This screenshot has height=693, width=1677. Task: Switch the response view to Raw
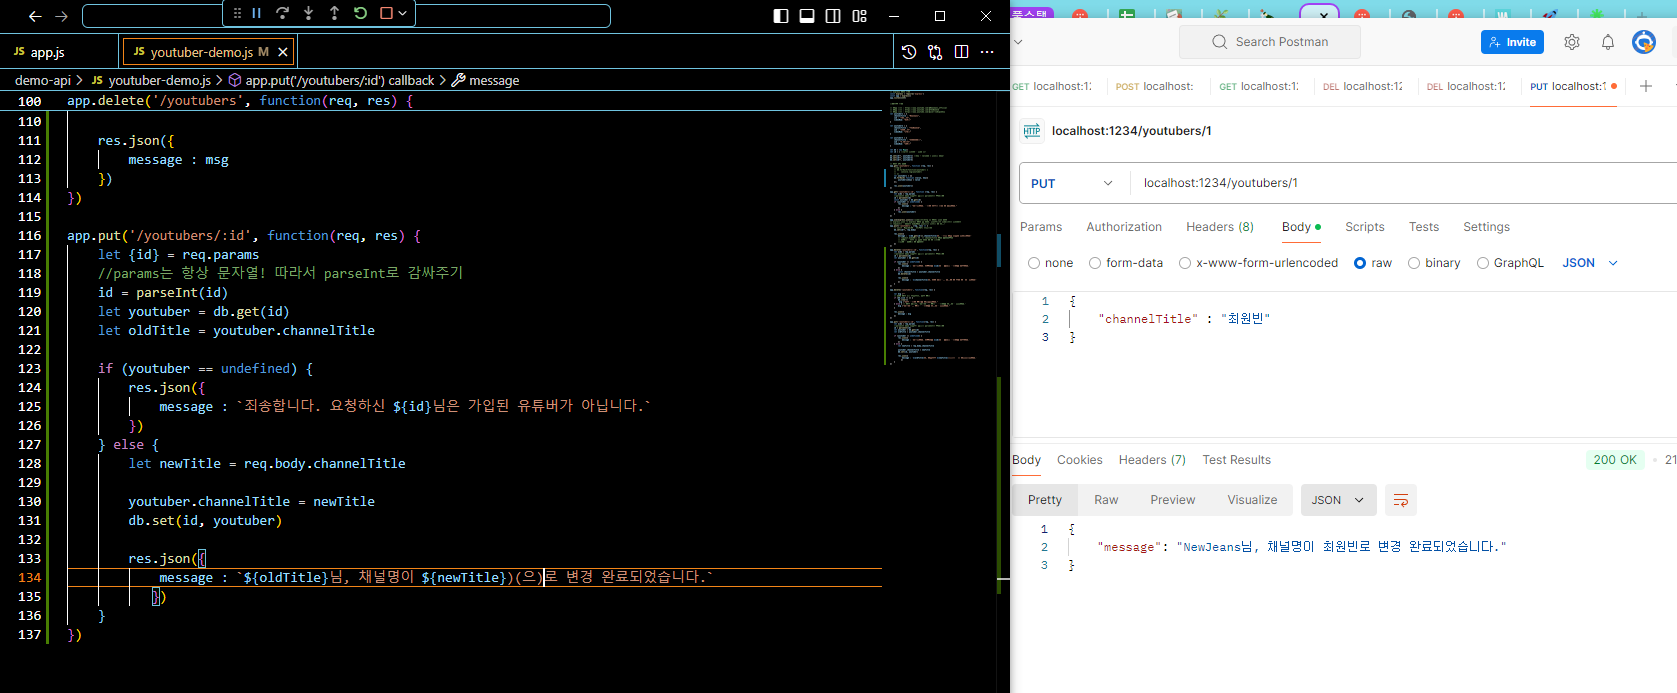(1106, 500)
